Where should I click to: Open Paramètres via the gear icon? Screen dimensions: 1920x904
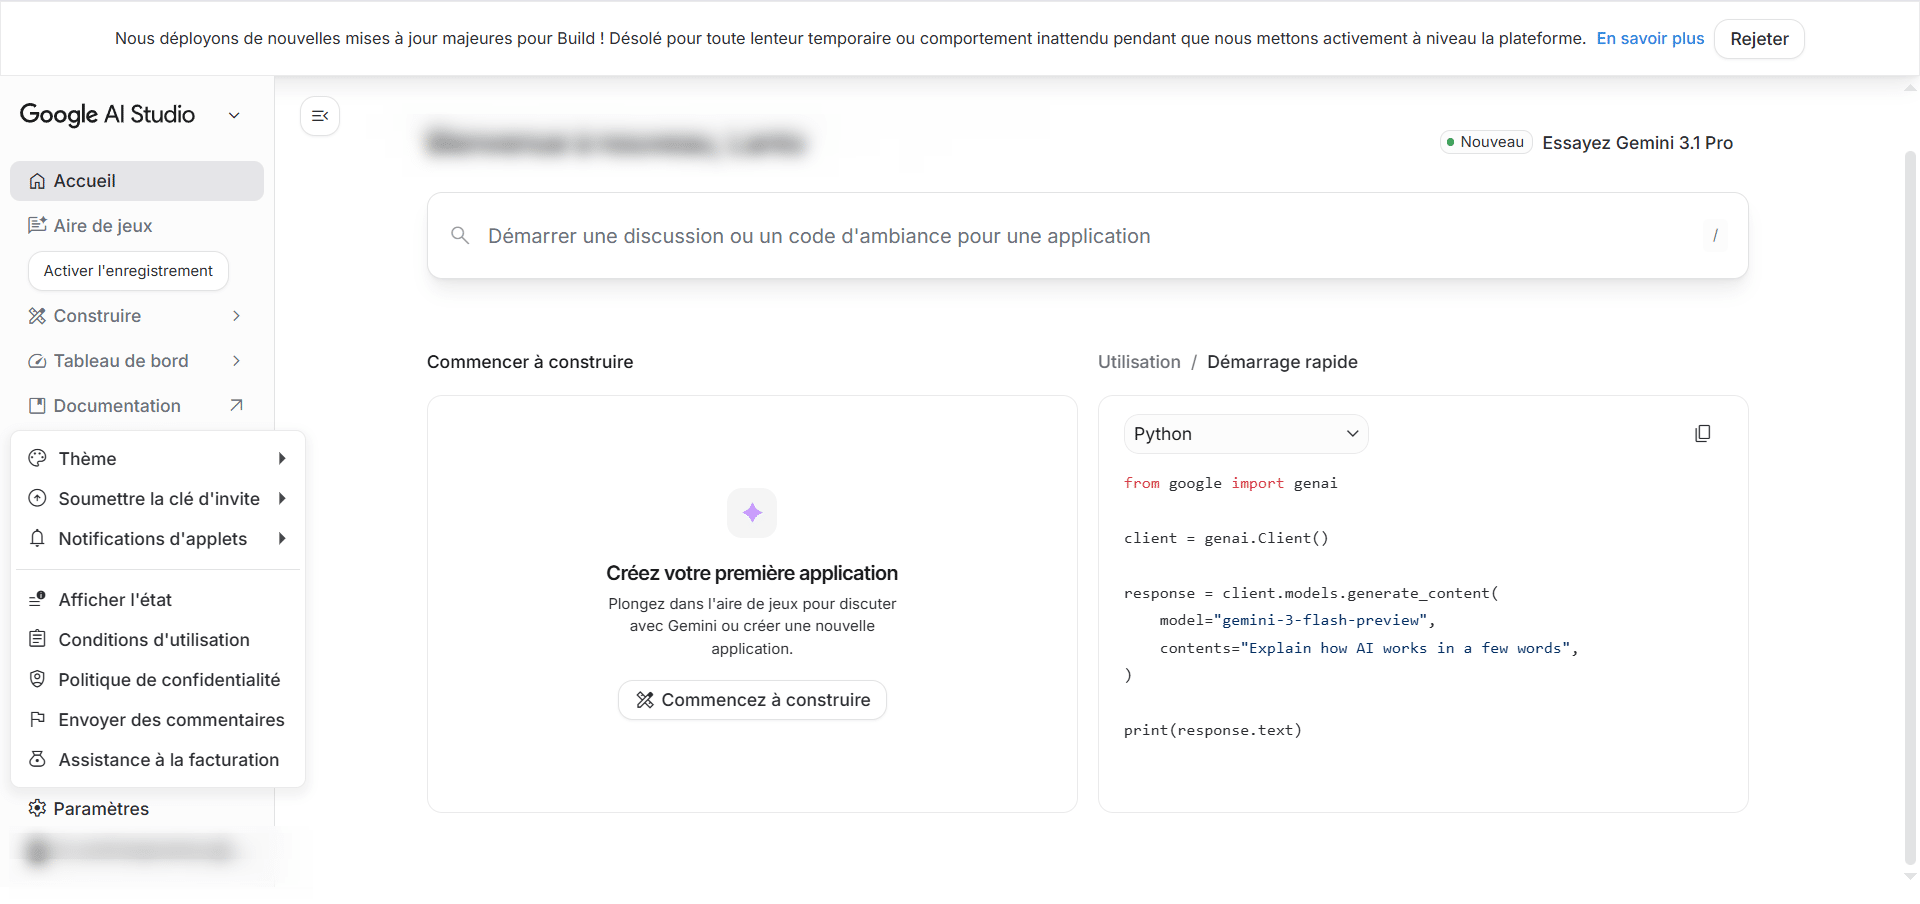(37, 809)
